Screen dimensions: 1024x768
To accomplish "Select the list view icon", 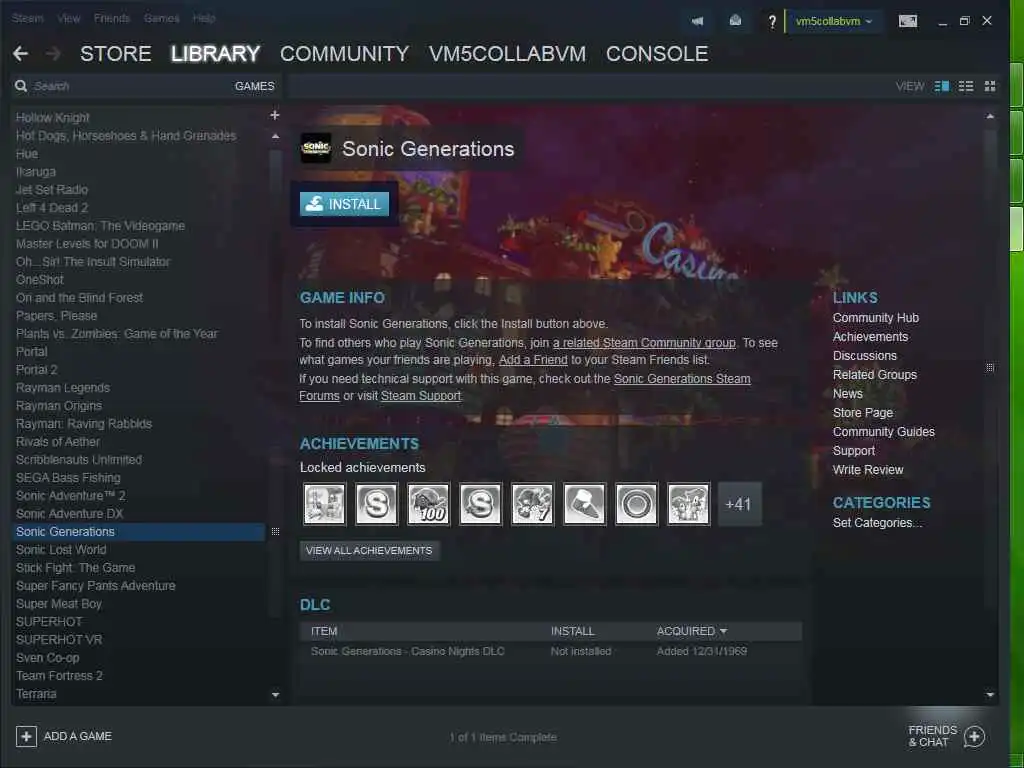I will [x=966, y=86].
